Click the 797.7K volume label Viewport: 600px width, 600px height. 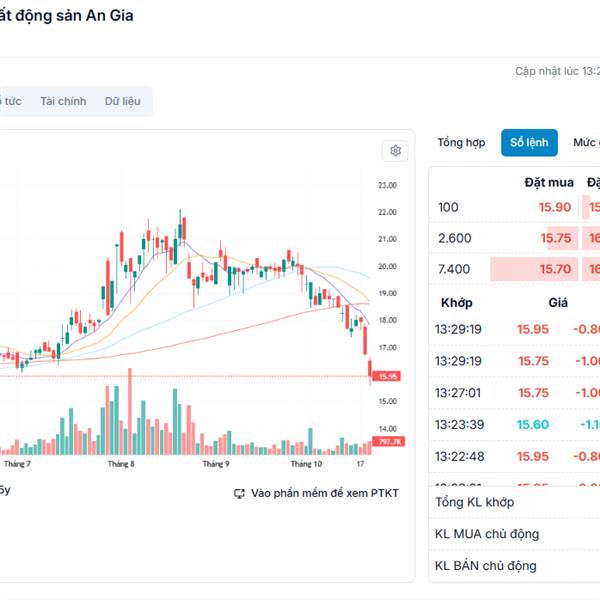[x=386, y=441]
